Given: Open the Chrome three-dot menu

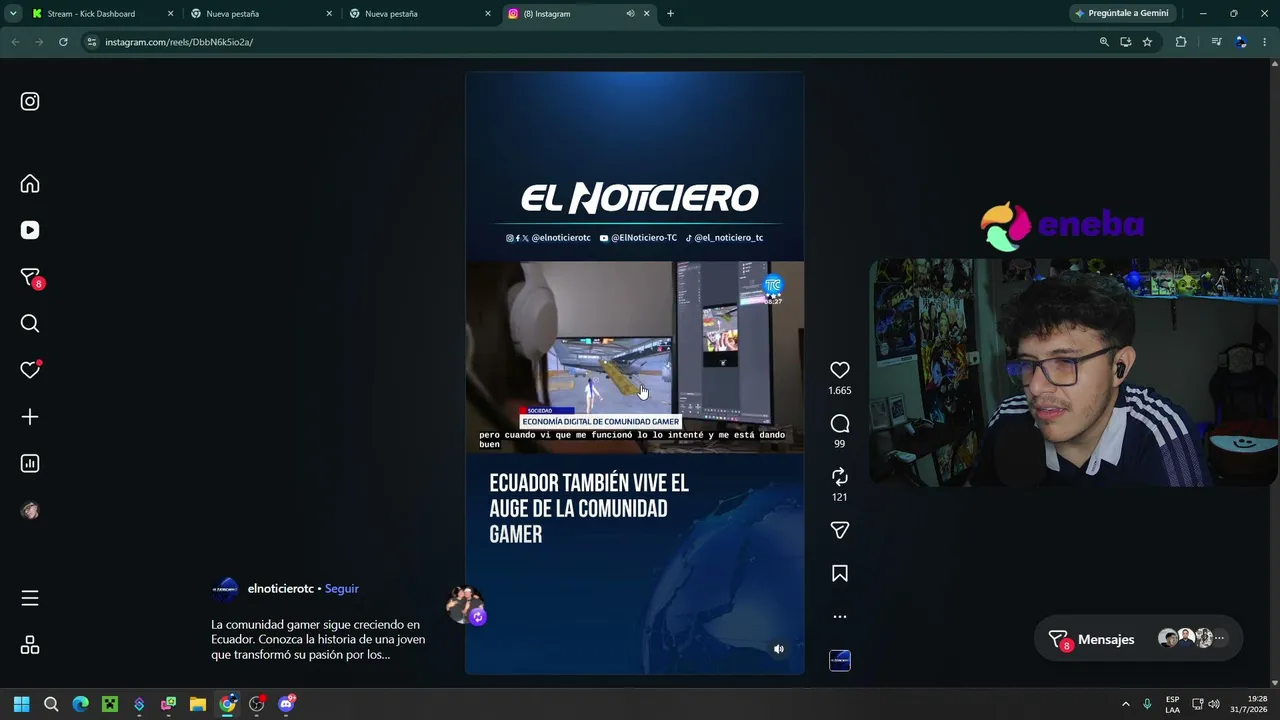Looking at the screenshot, I should click(x=1265, y=42).
